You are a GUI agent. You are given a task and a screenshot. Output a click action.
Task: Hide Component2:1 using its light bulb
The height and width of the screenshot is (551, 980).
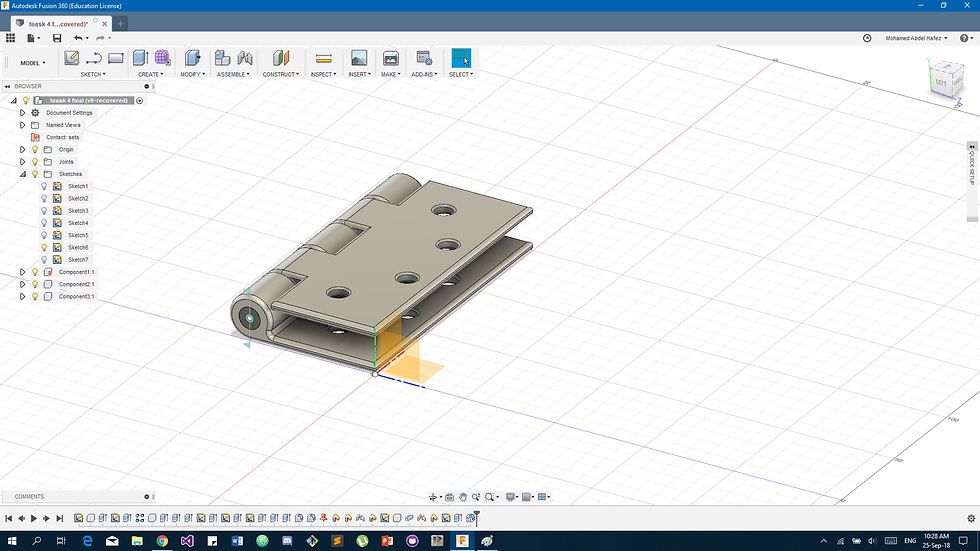[34, 284]
